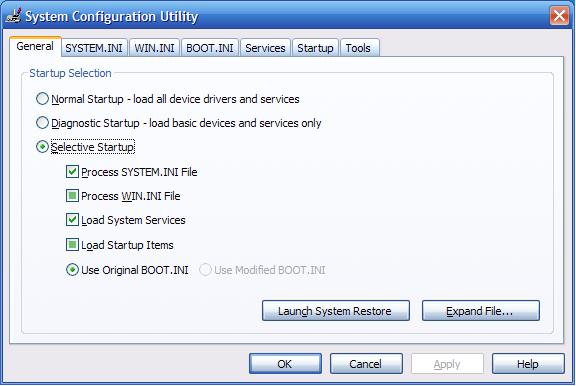Click Launch System Restore button
The height and width of the screenshot is (386, 576).
336,311
